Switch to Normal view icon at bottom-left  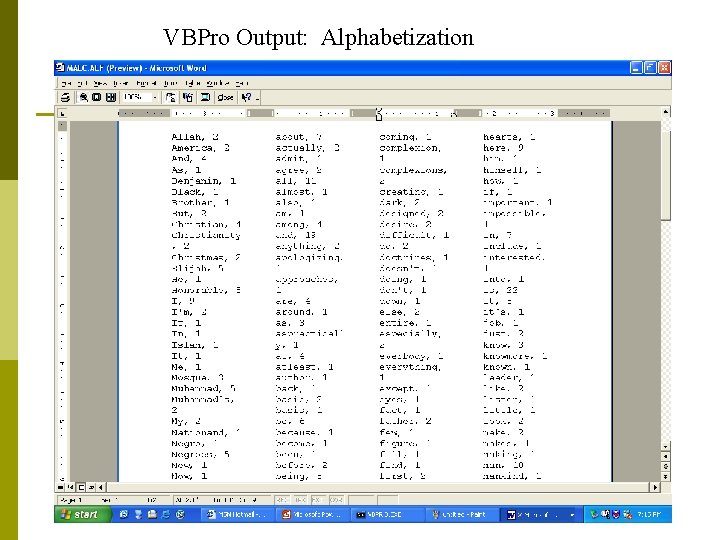pos(61,487)
